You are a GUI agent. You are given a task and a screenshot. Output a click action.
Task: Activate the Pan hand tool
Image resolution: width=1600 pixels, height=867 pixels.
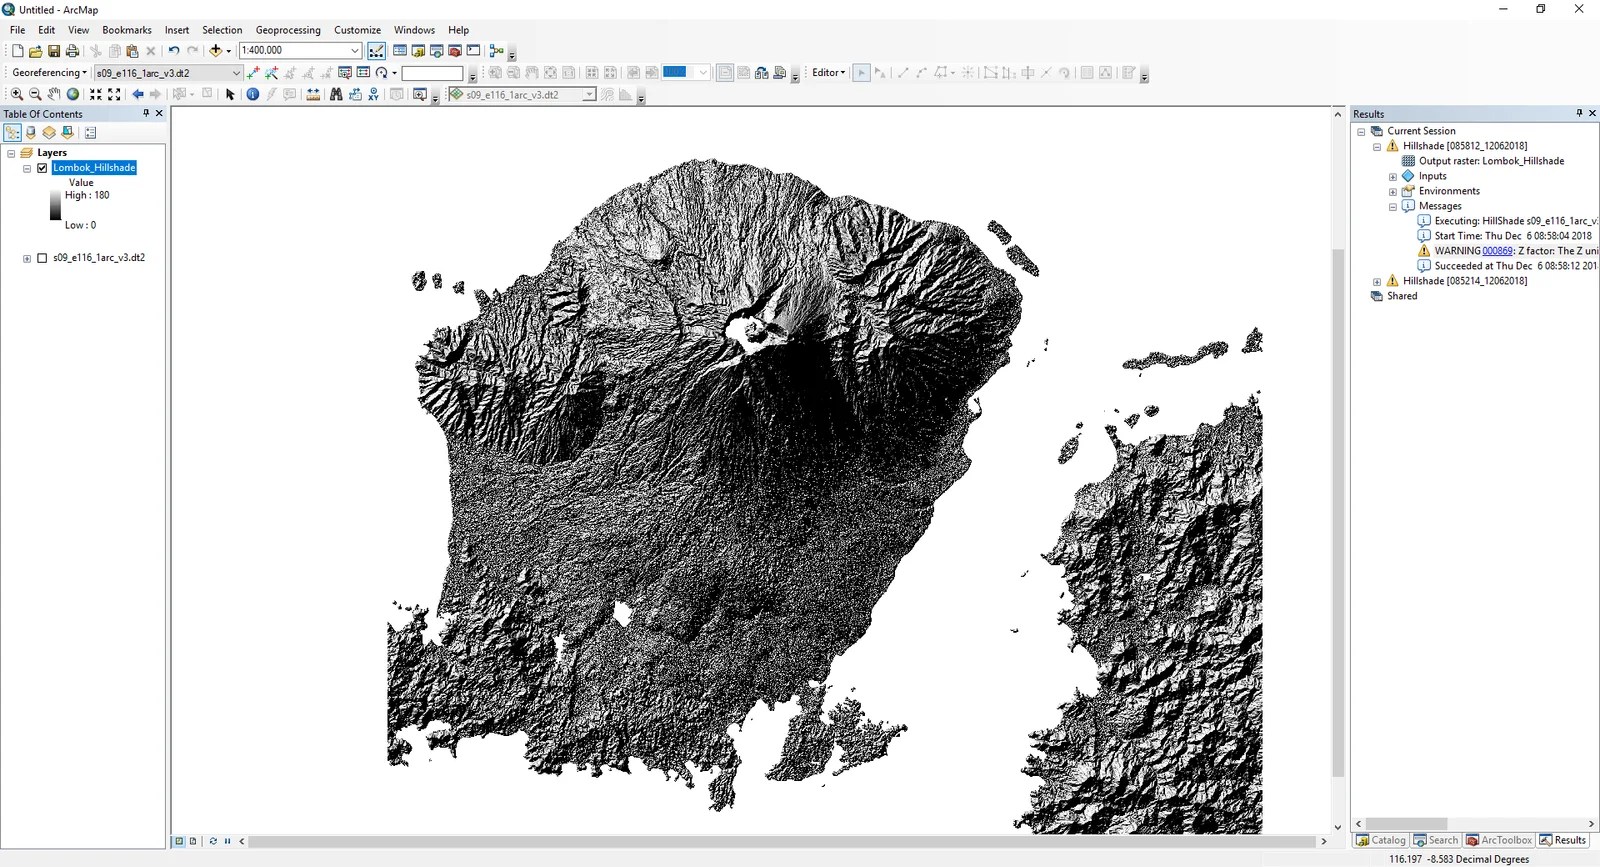(54, 94)
